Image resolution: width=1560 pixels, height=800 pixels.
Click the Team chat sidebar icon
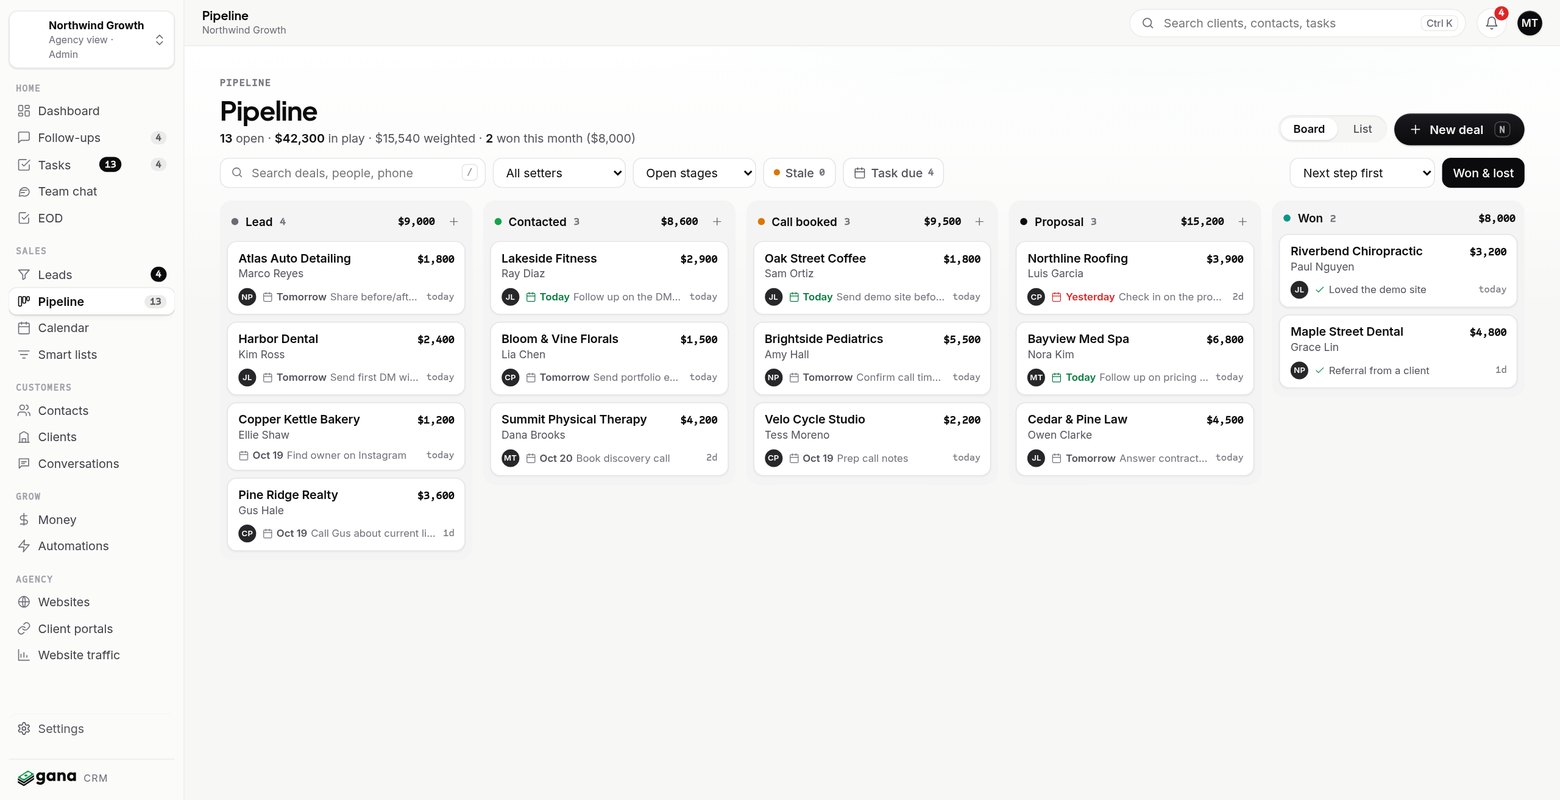tap(24, 191)
